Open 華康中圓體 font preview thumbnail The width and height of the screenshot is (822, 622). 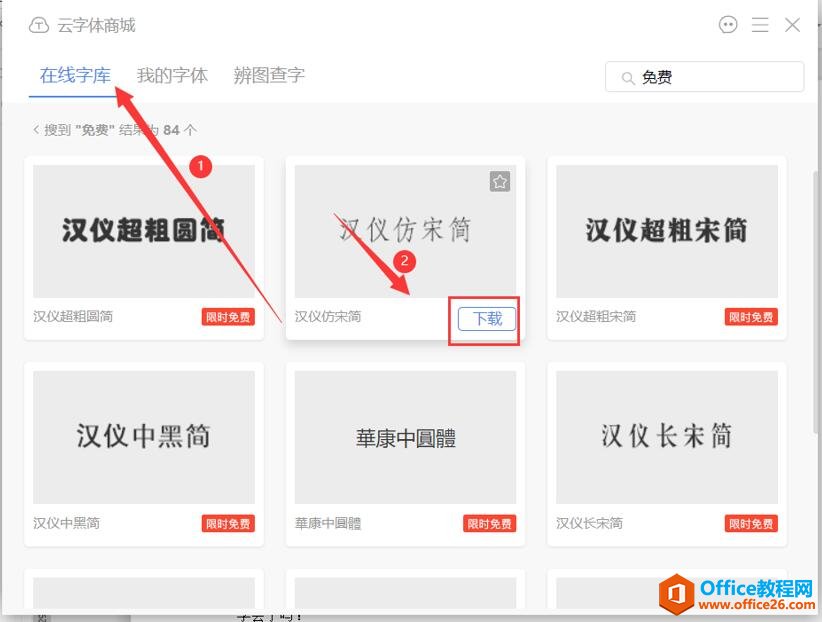pyautogui.click(x=405, y=437)
